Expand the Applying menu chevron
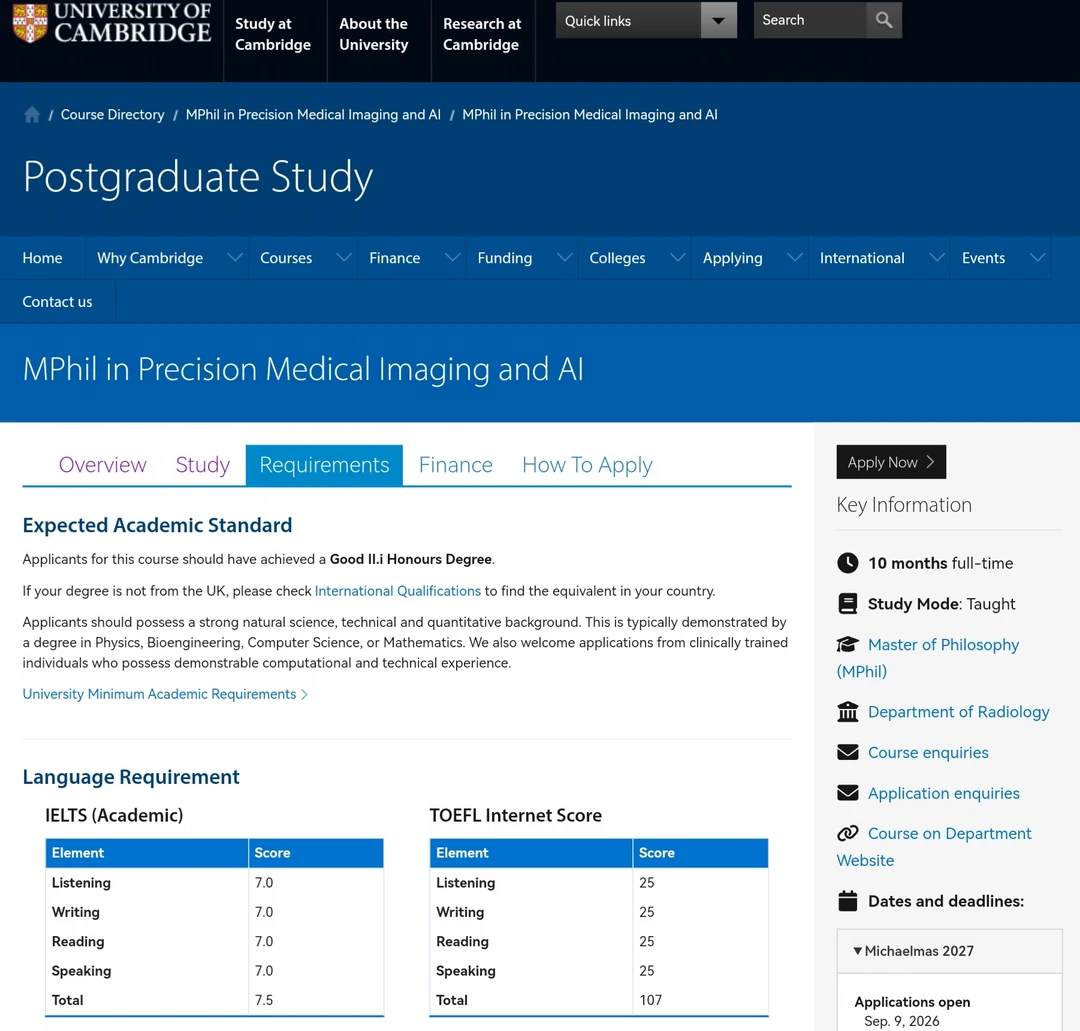The image size is (1080, 1031). [795, 258]
